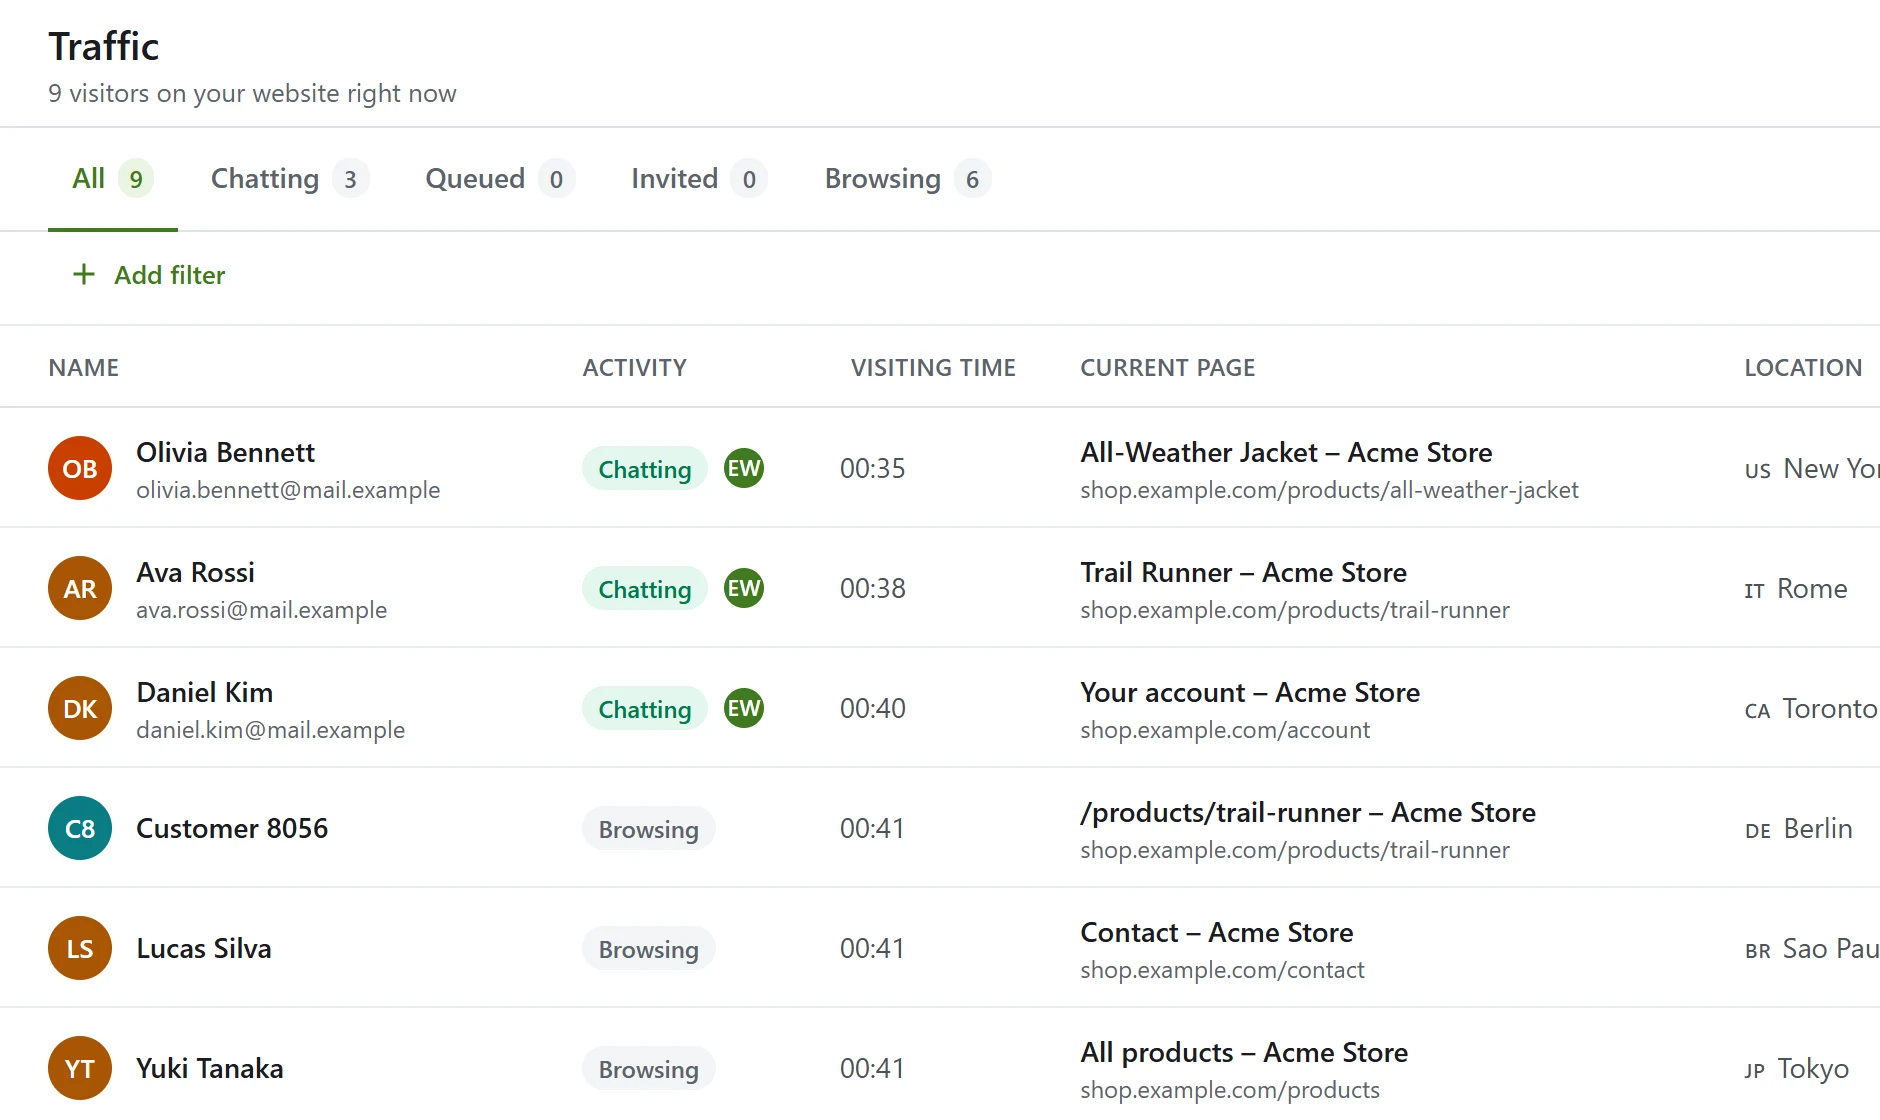Click Ava Rossi's AR avatar
This screenshot has height=1120, width=1880.
pos(80,588)
